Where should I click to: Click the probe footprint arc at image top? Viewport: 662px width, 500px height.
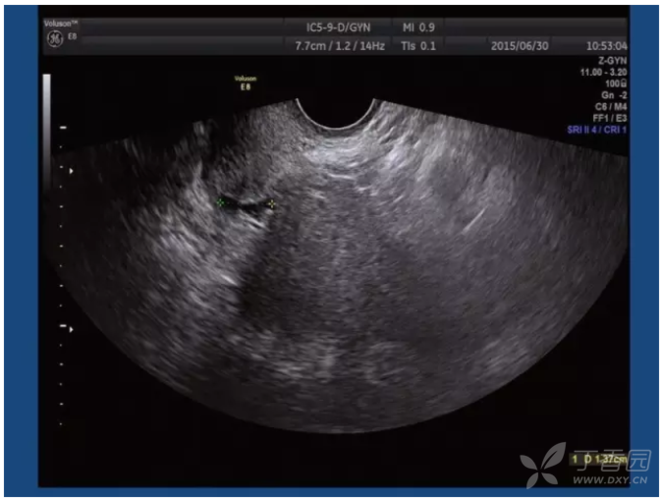pos(336,113)
